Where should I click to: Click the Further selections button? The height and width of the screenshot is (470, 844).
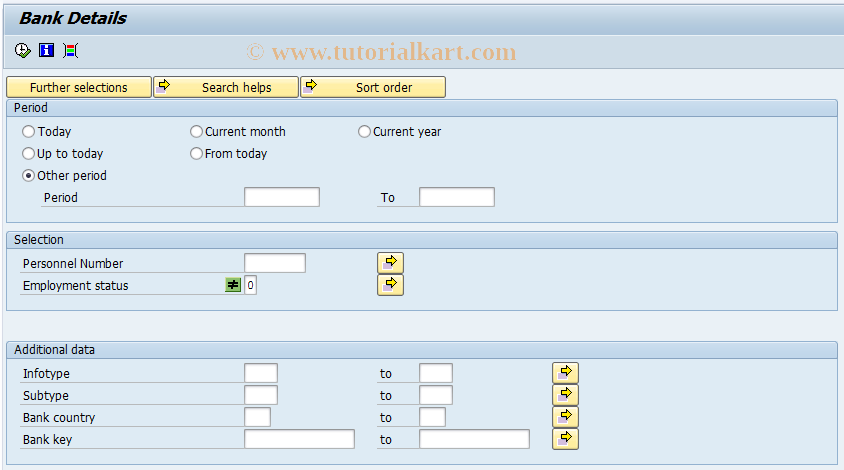(79, 87)
